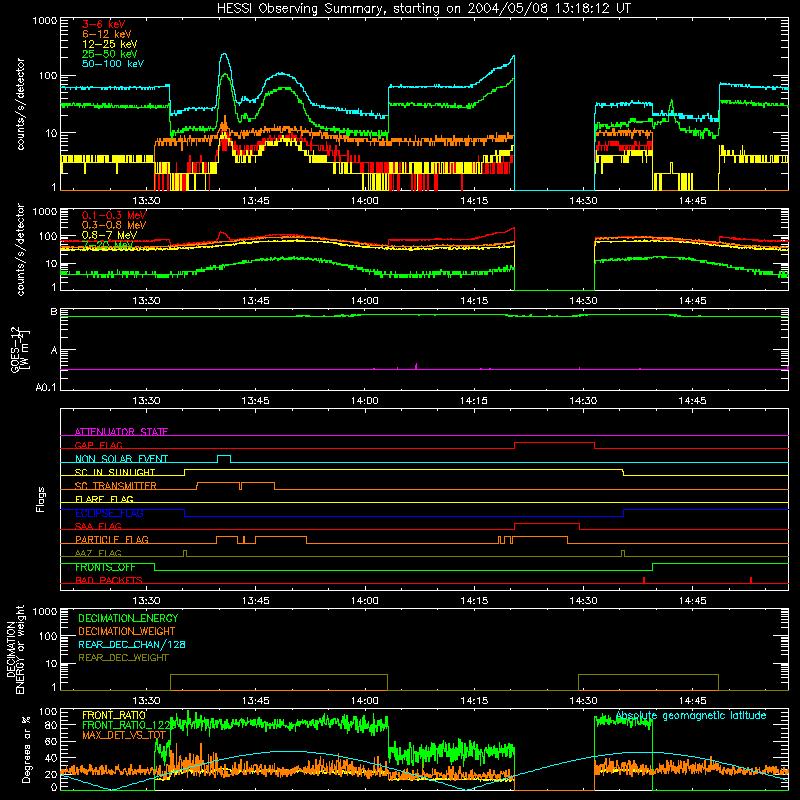Image resolution: width=800 pixels, height=800 pixels.
Task: Click the NON_SOLAR_EVENT pulse on the cyan flag line
Action: pos(224,459)
